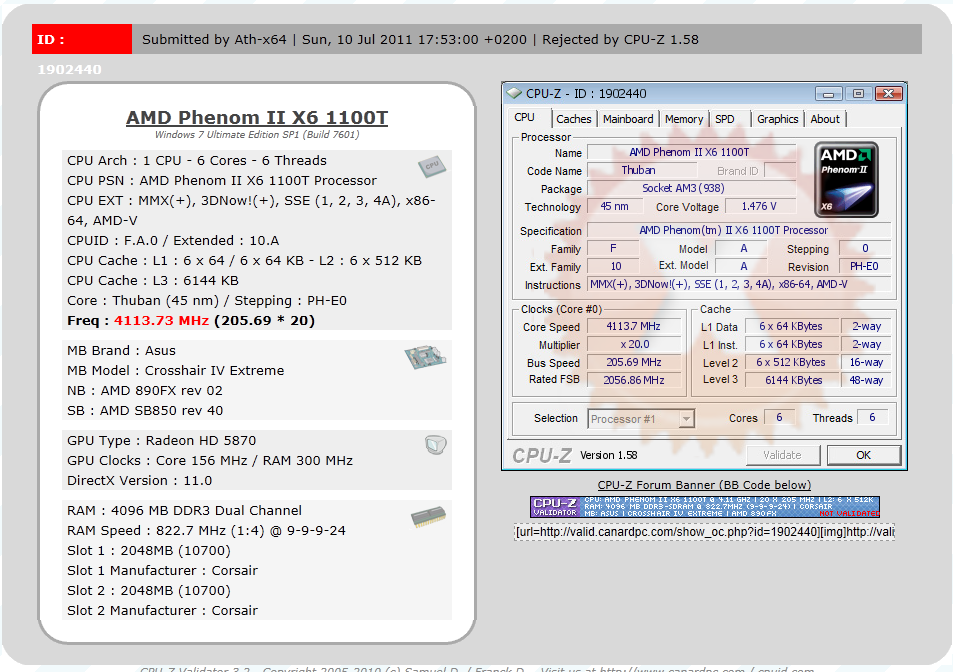Image resolution: width=953 pixels, height=672 pixels.
Task: Click the Level 2 value 6 x 512 KBytes
Action: [x=791, y=362]
